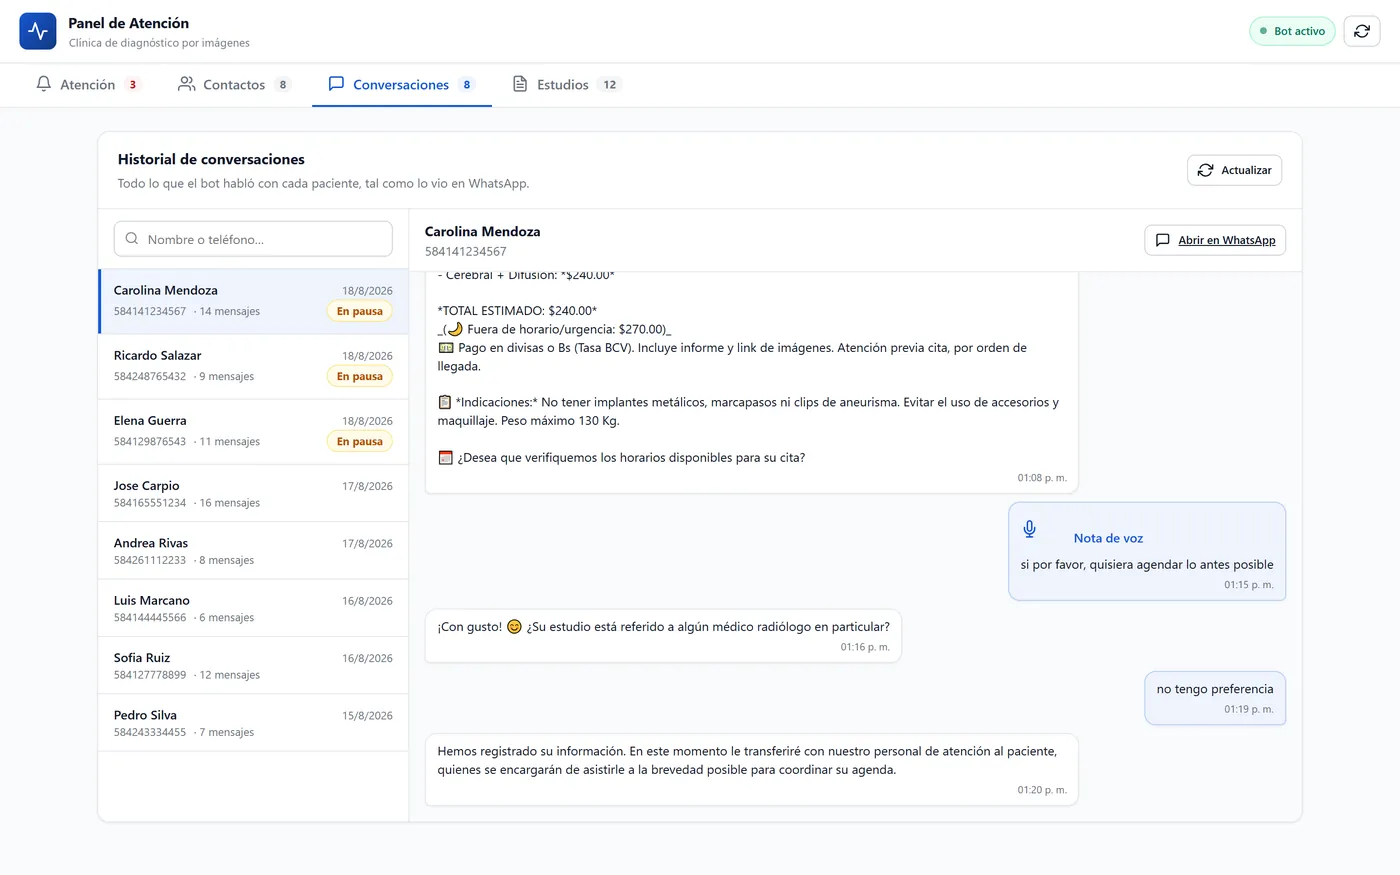Select Pedro Silva conversation
Screen dimensions: 1400x875
tap(253, 723)
